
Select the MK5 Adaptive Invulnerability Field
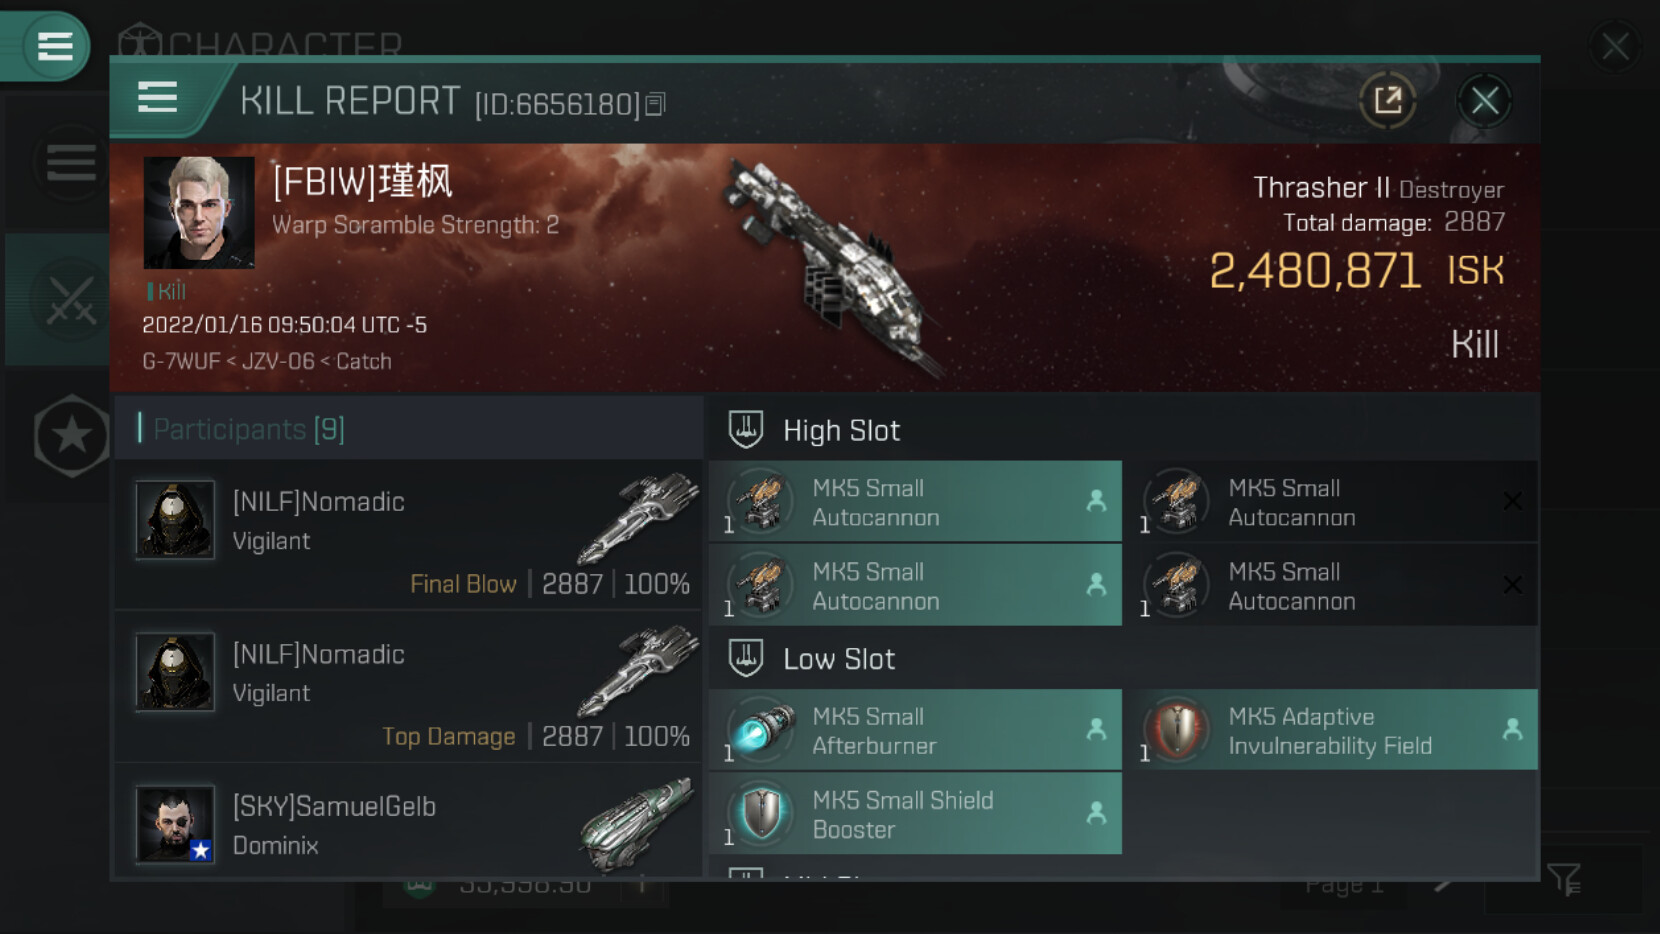click(x=1331, y=730)
